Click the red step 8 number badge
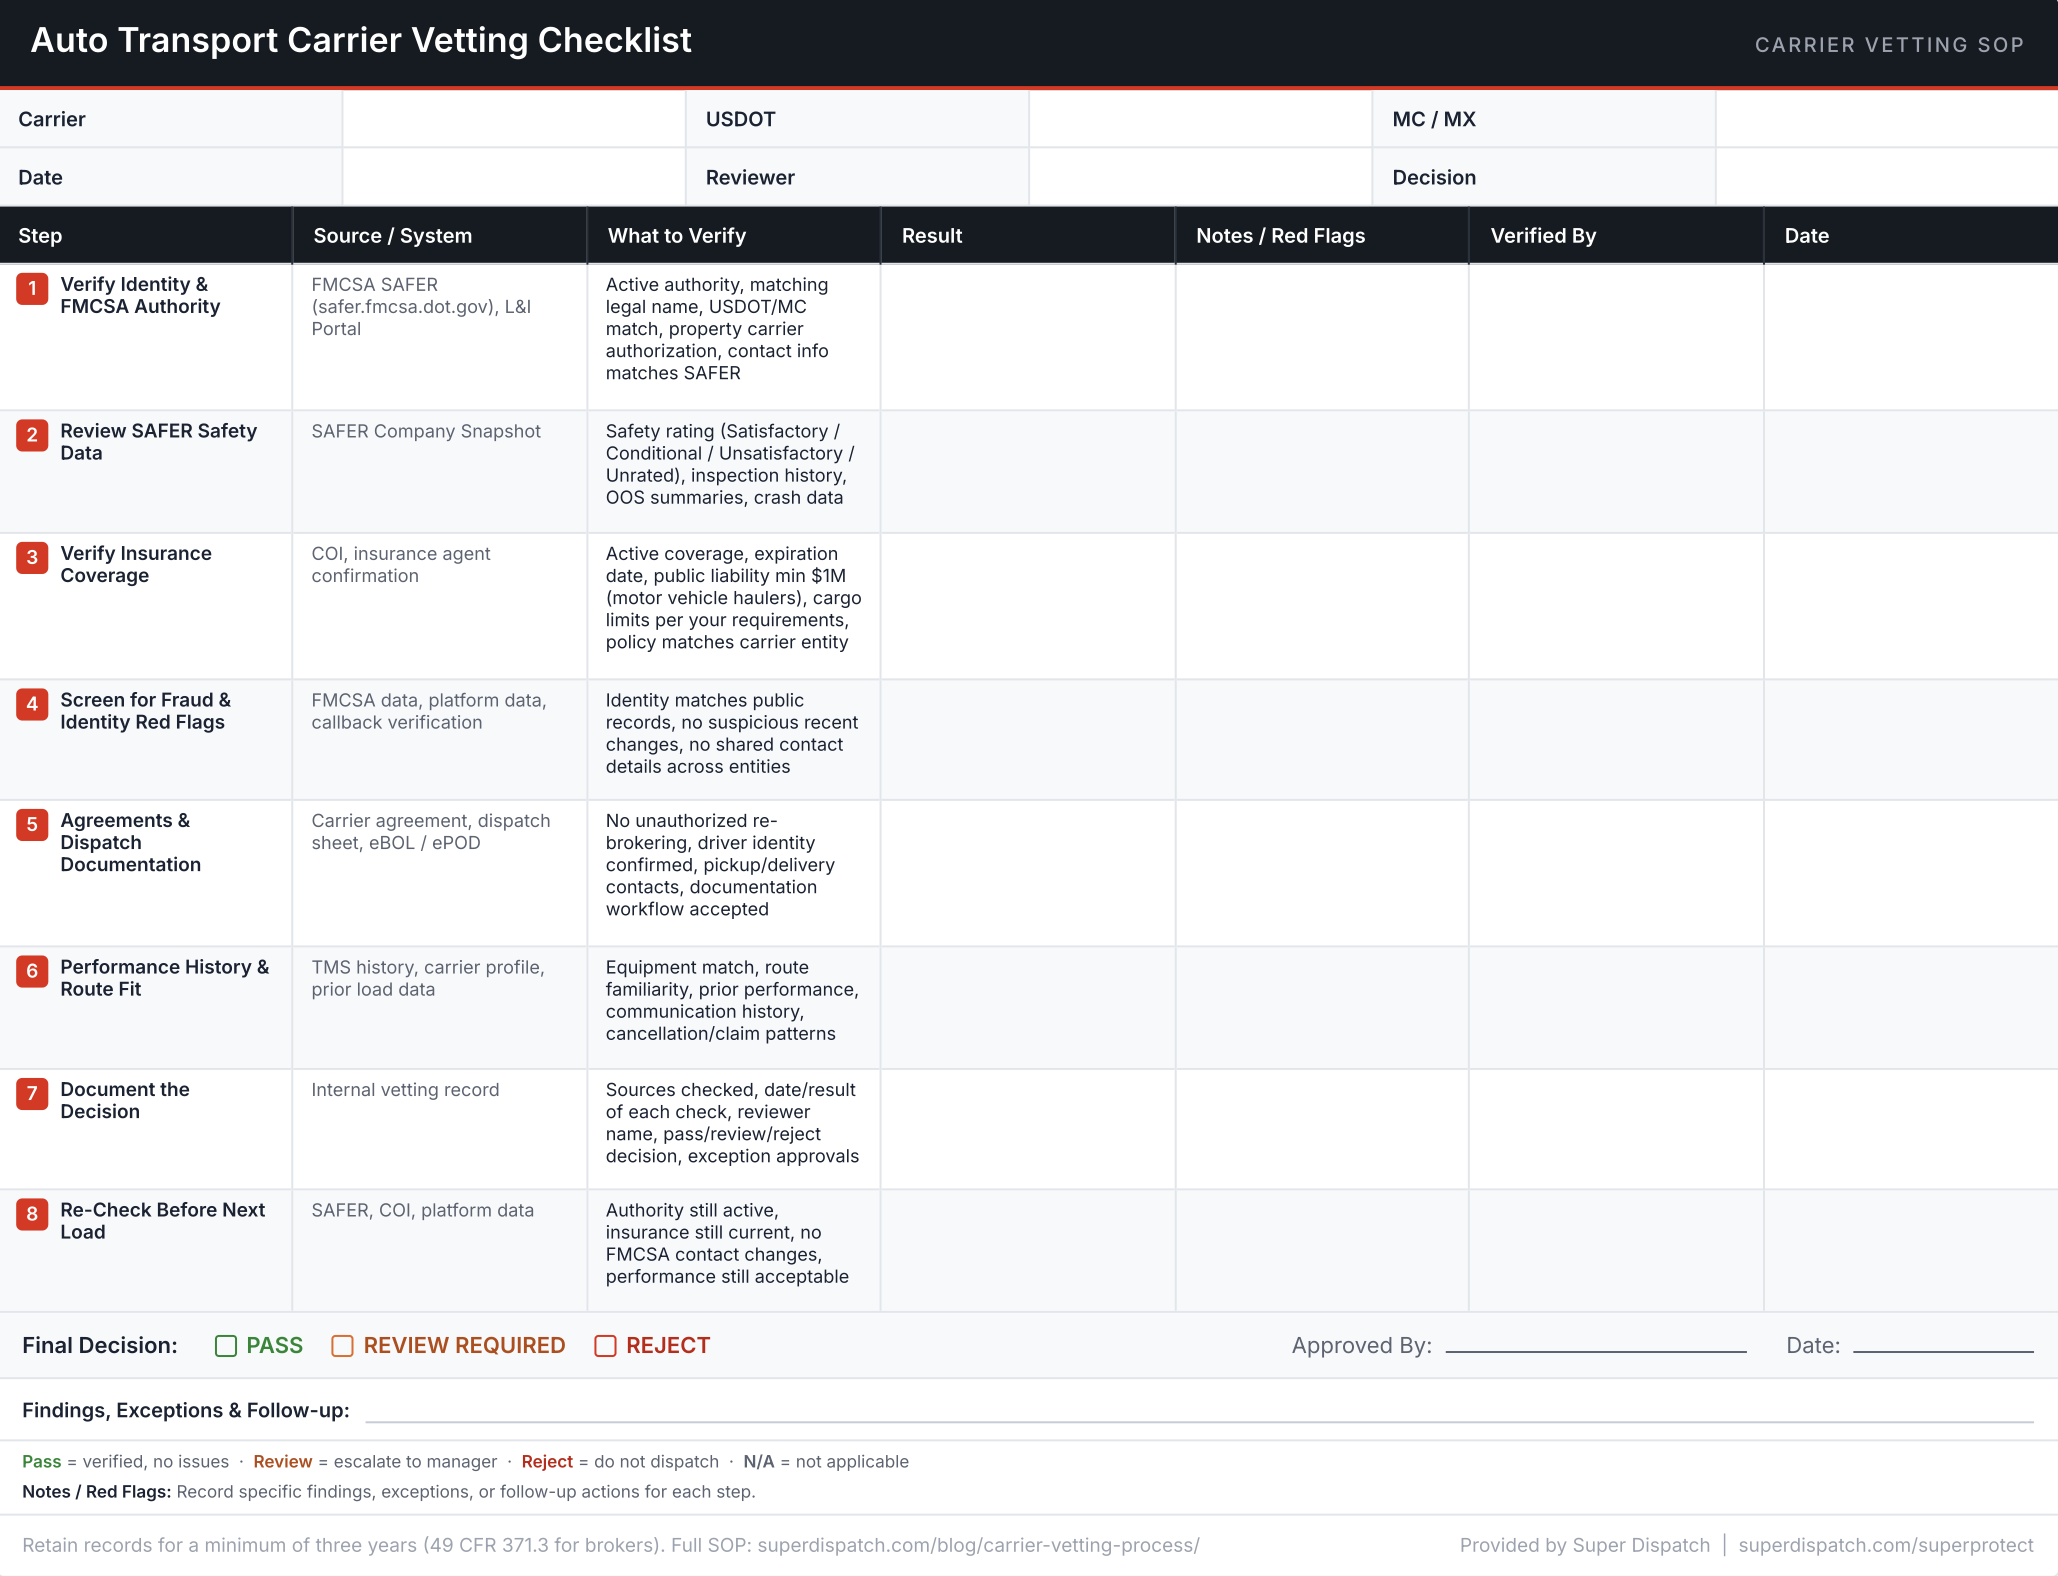The height and width of the screenshot is (1576, 2058). click(x=32, y=1214)
